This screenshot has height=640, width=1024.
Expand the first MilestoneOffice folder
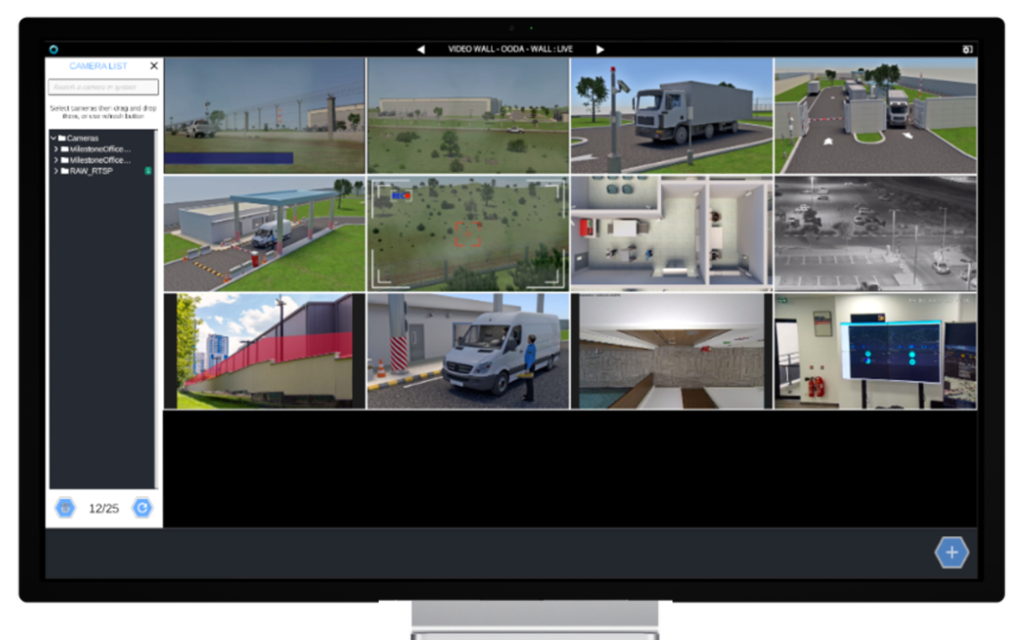(56, 149)
